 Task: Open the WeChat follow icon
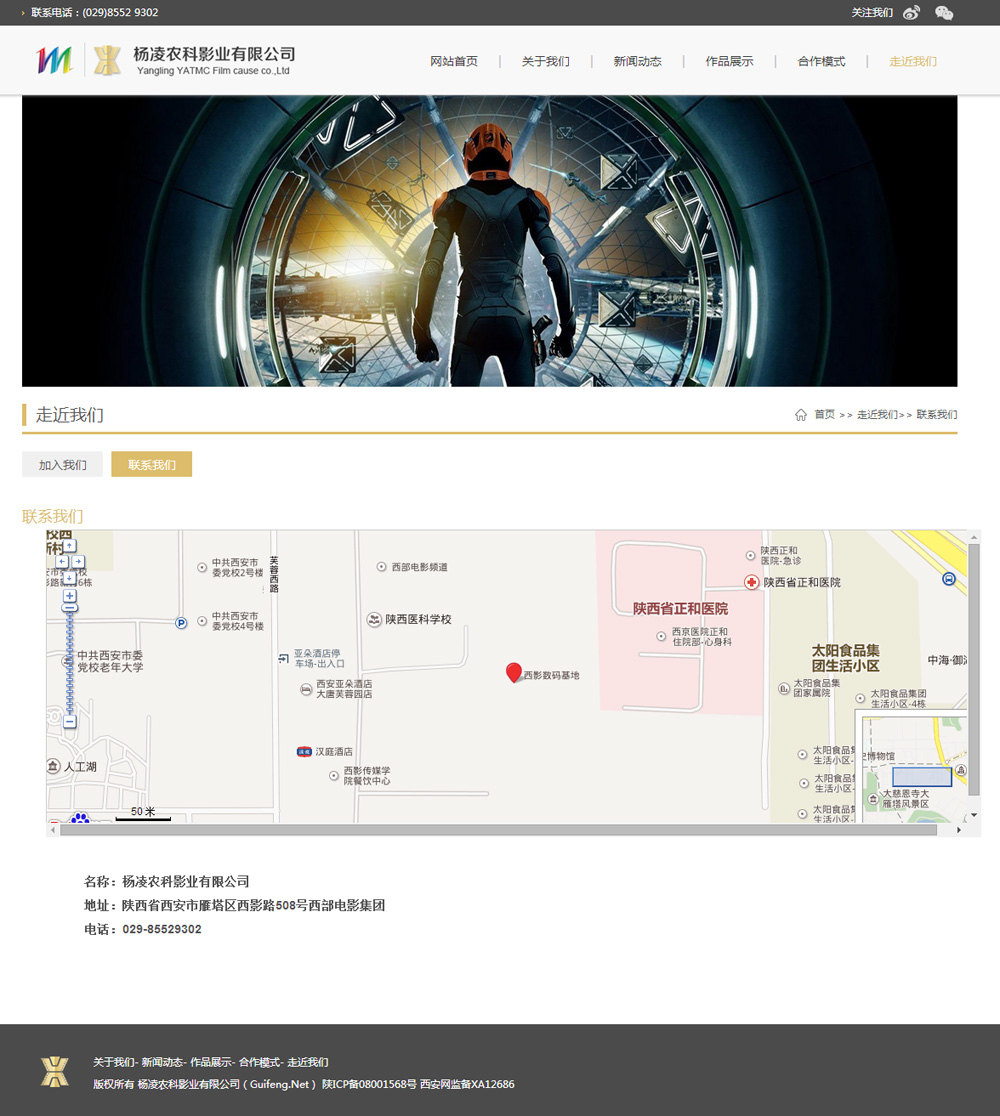(943, 13)
